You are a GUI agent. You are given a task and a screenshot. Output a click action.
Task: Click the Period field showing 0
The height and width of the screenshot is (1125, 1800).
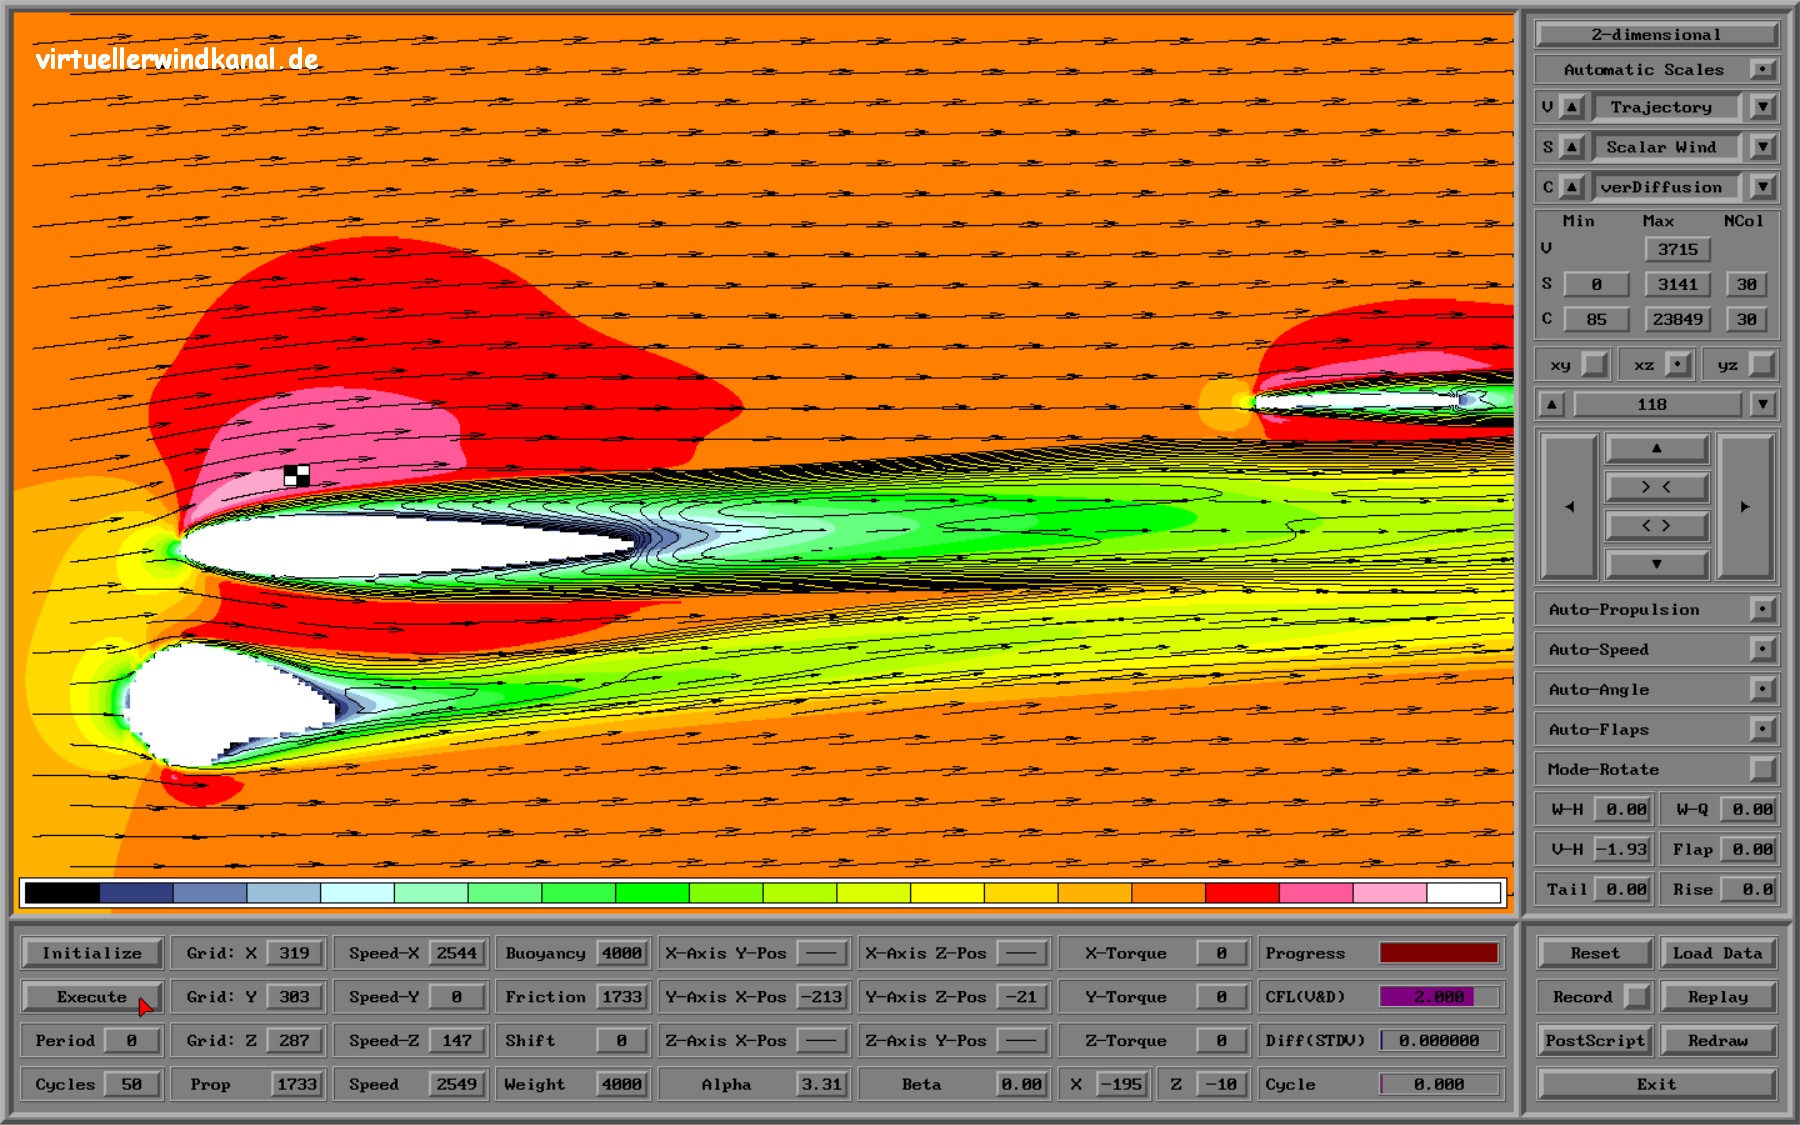[x=131, y=1040]
